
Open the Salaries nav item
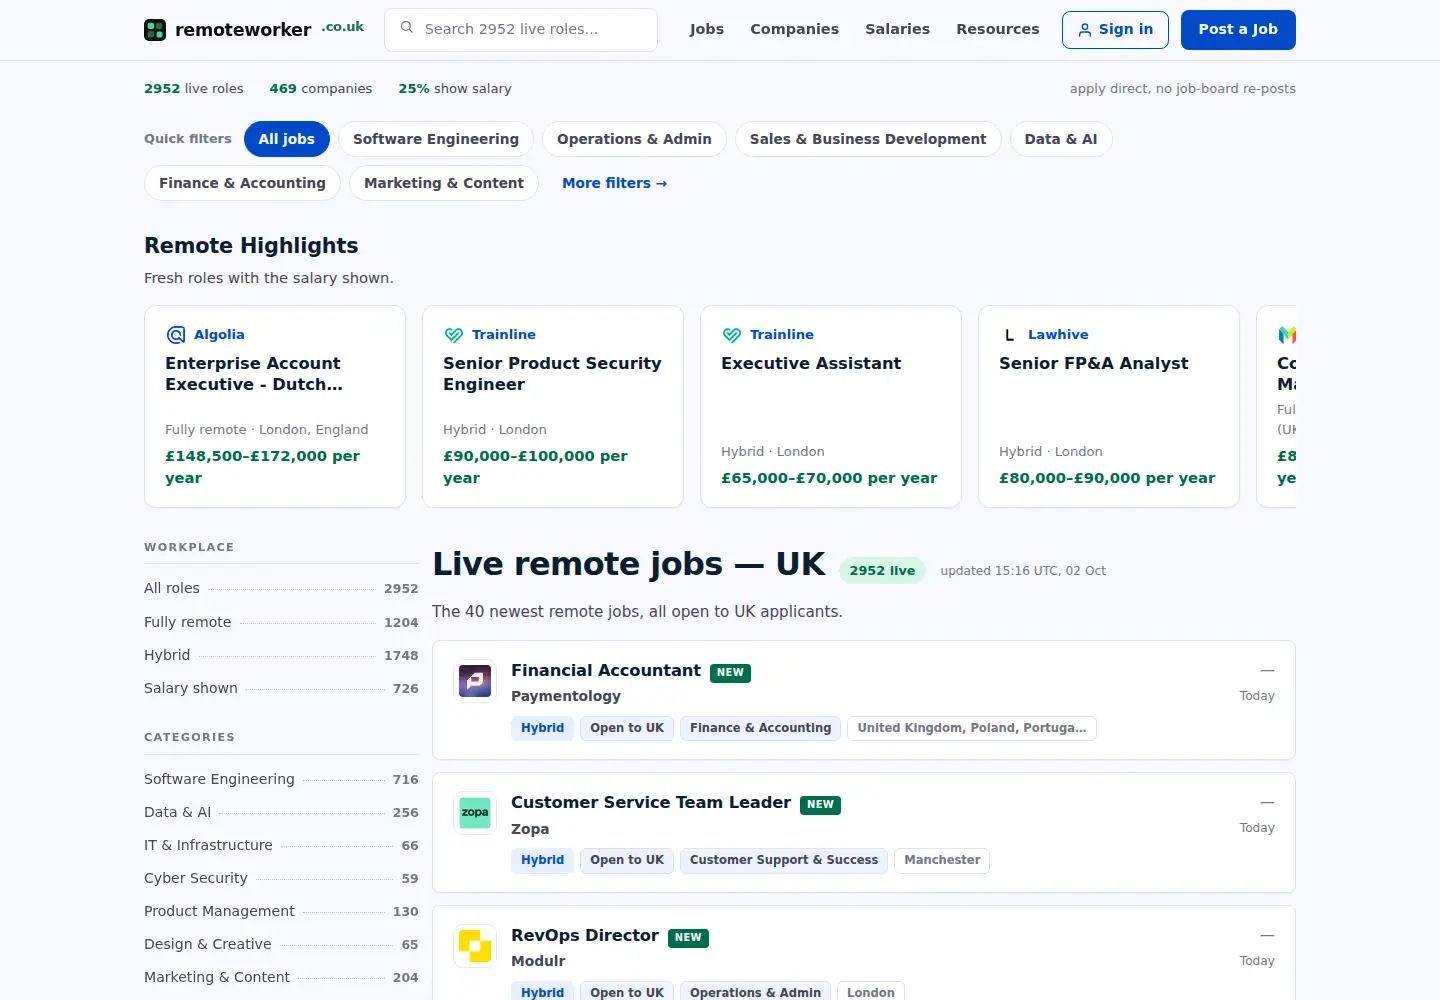coord(898,29)
